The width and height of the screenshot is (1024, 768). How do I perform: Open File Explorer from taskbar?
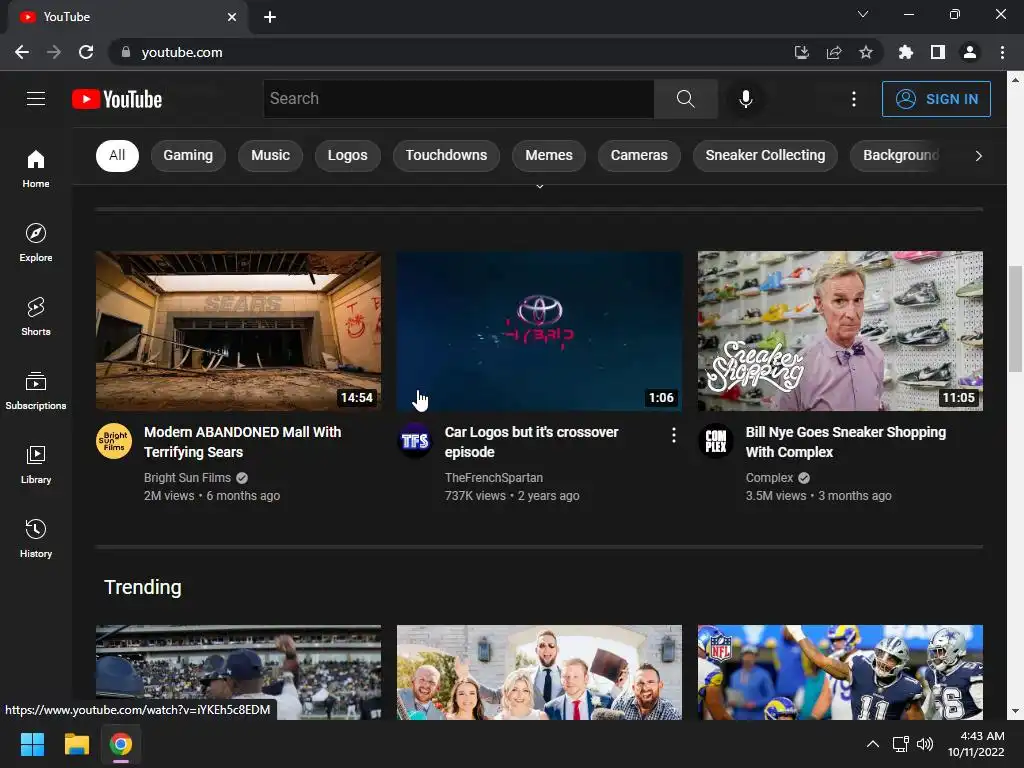(x=76, y=744)
